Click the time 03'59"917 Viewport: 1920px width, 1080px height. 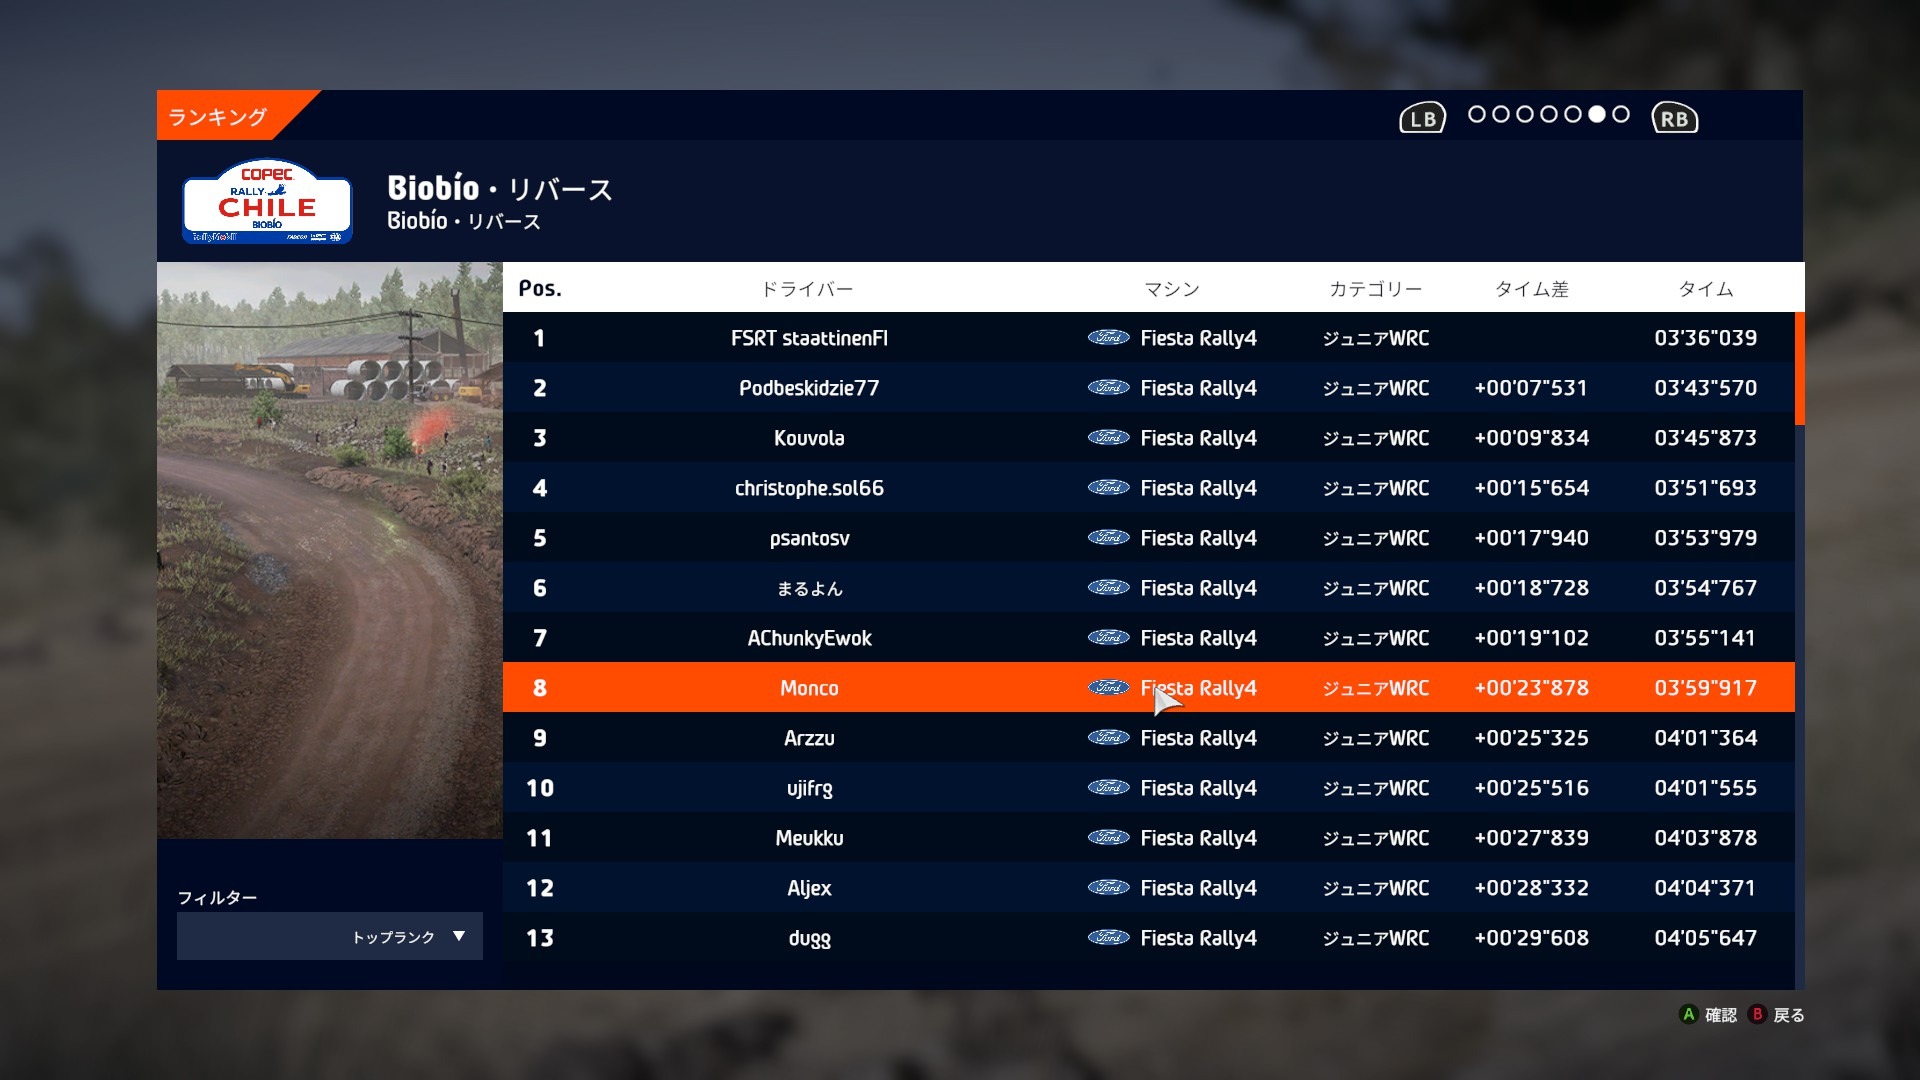click(x=1705, y=688)
